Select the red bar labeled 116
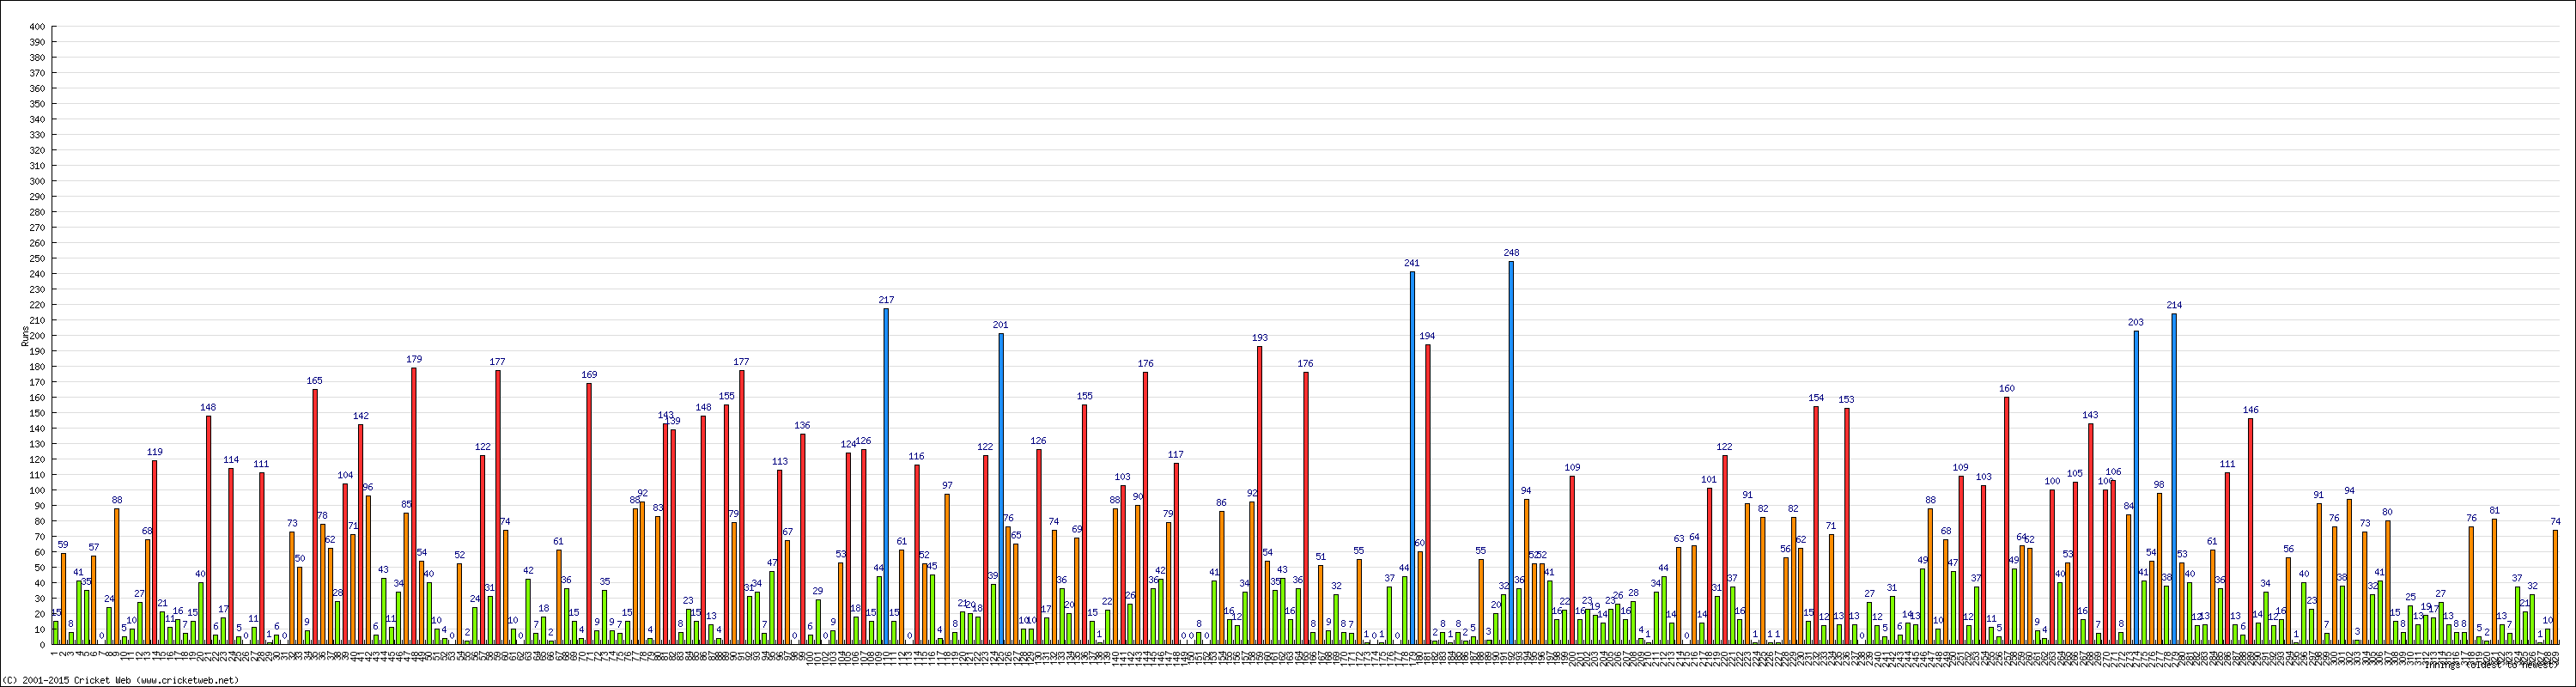The width and height of the screenshot is (2576, 687). click(x=917, y=555)
